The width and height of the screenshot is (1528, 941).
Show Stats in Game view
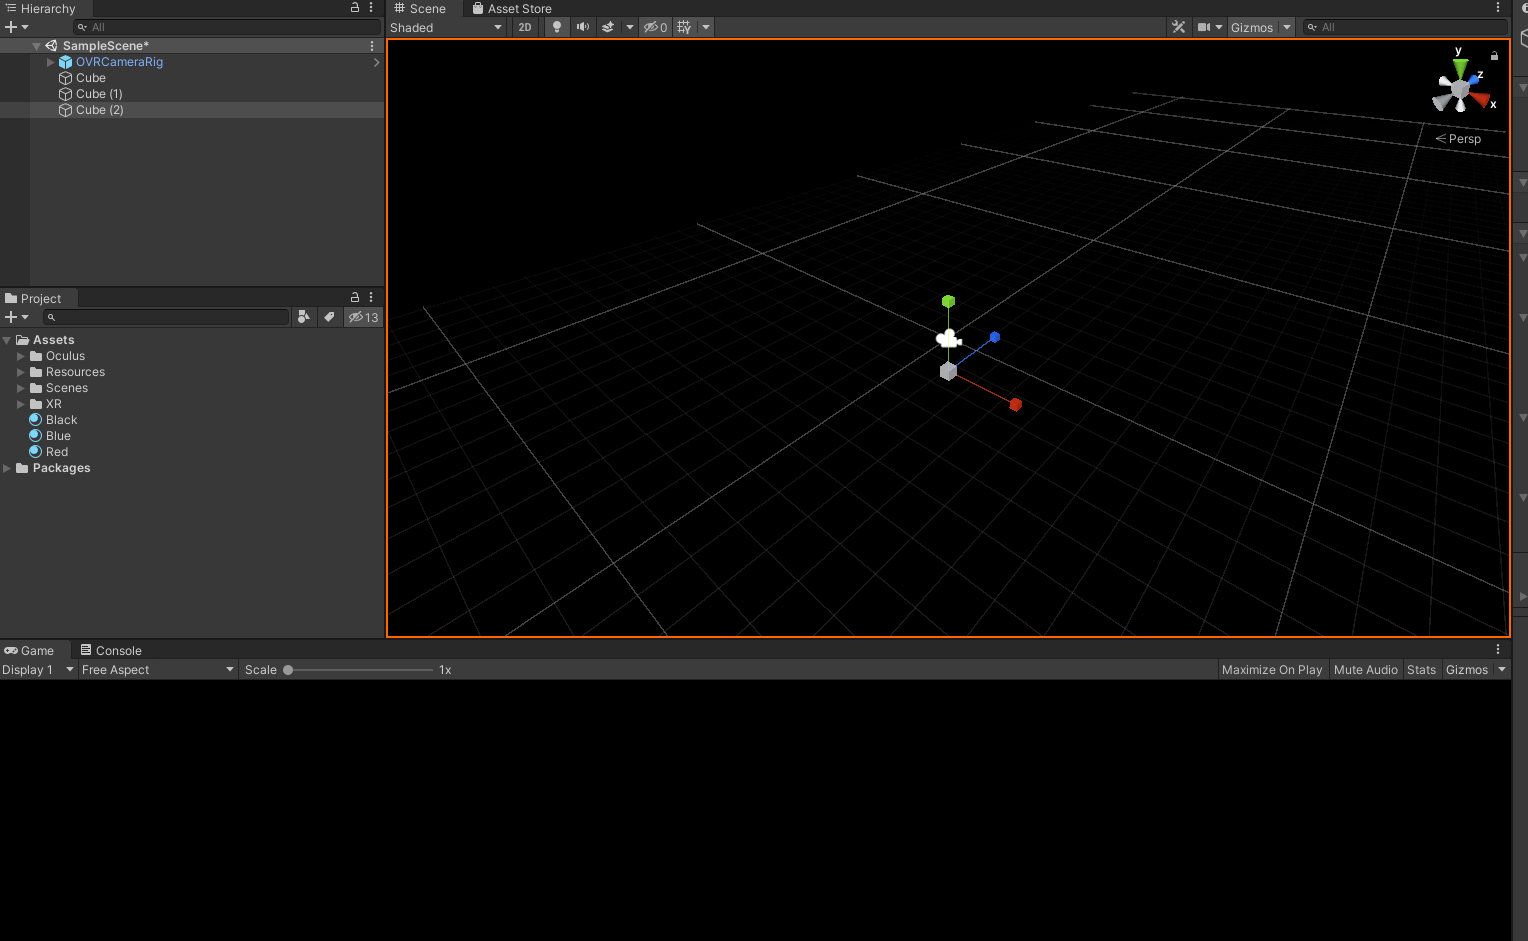tap(1421, 670)
